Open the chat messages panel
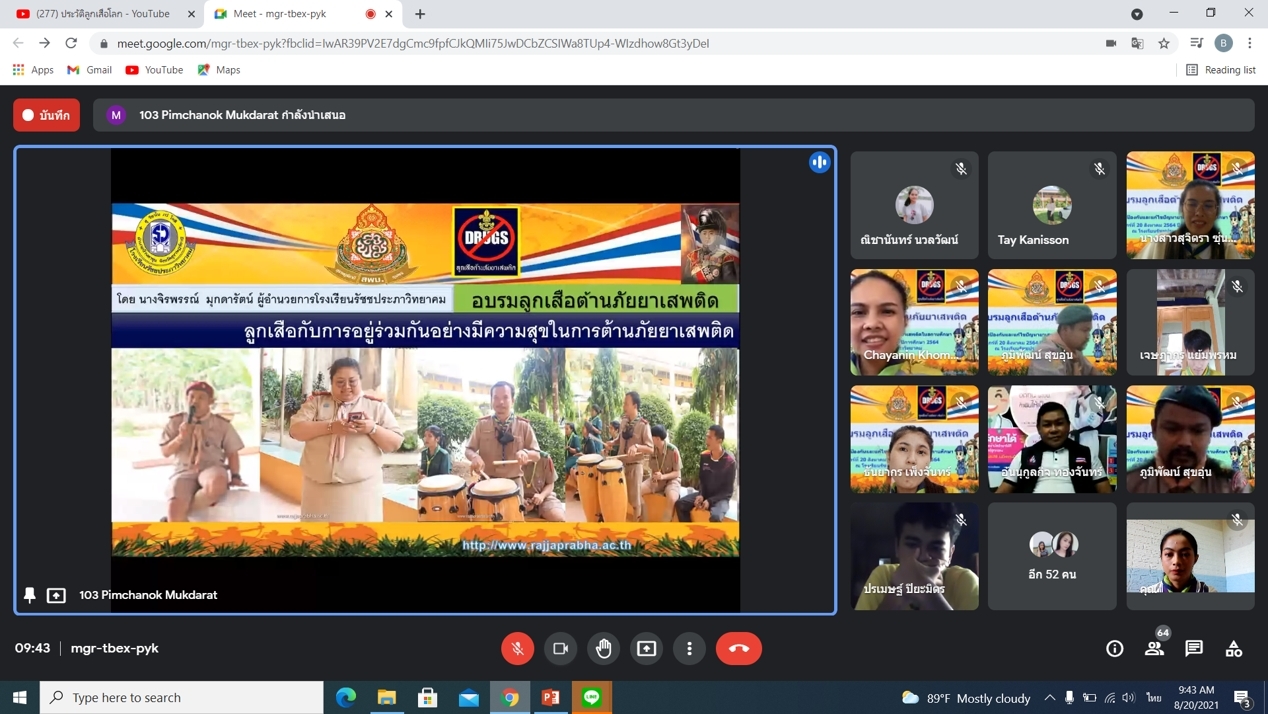 point(1194,648)
